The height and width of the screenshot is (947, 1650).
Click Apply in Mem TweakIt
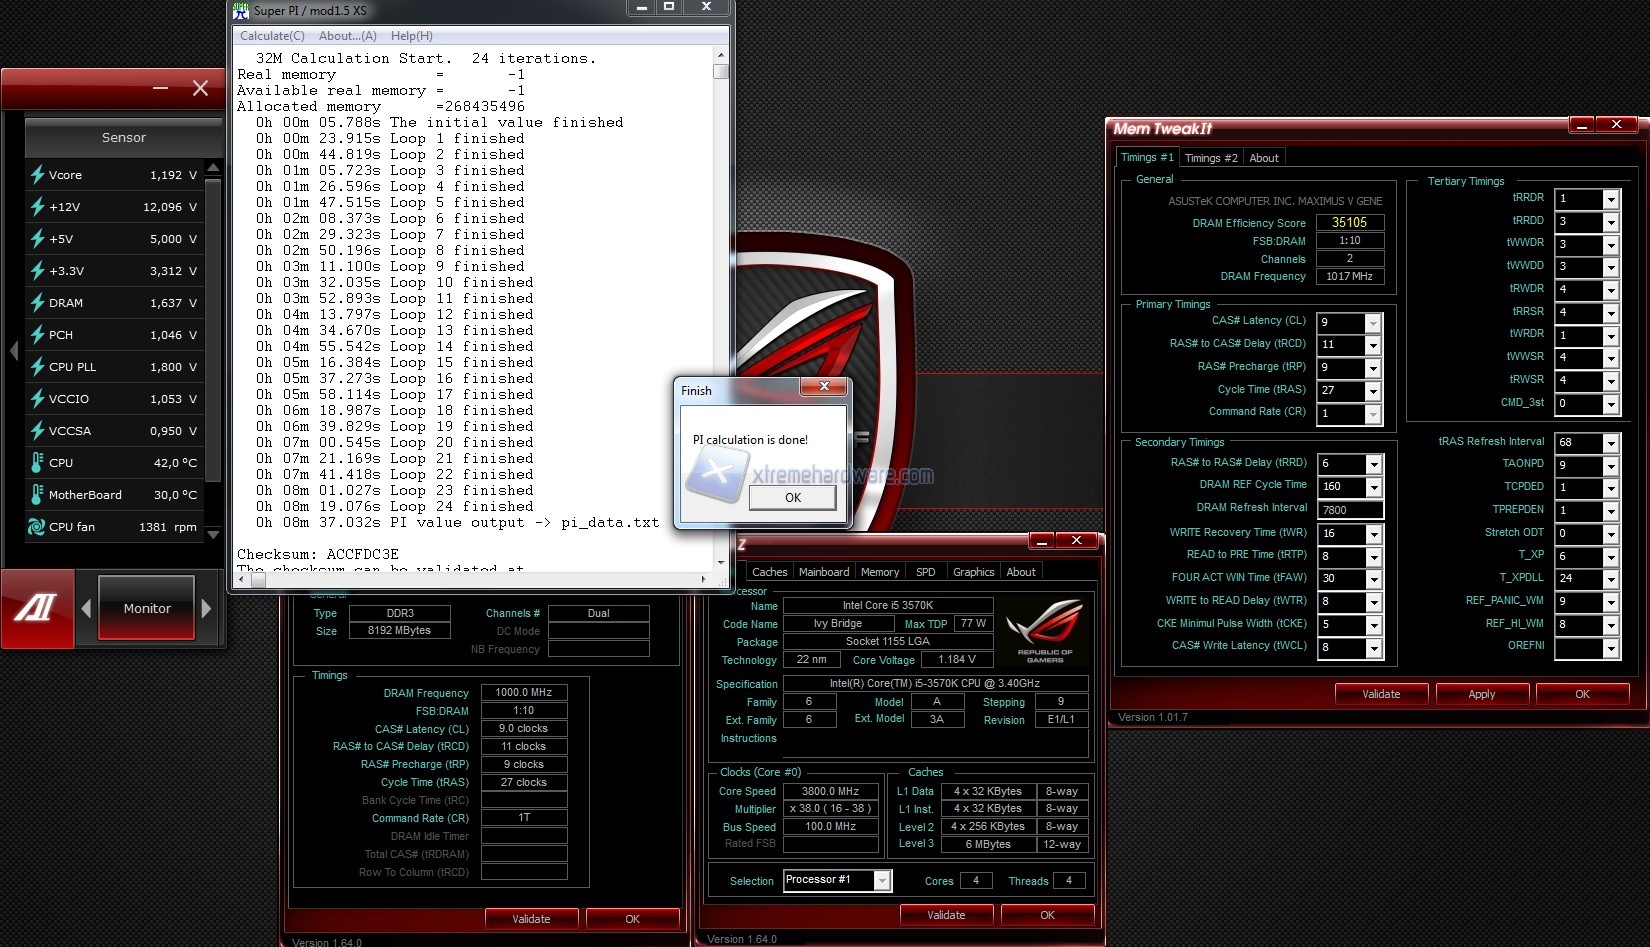pos(1481,694)
